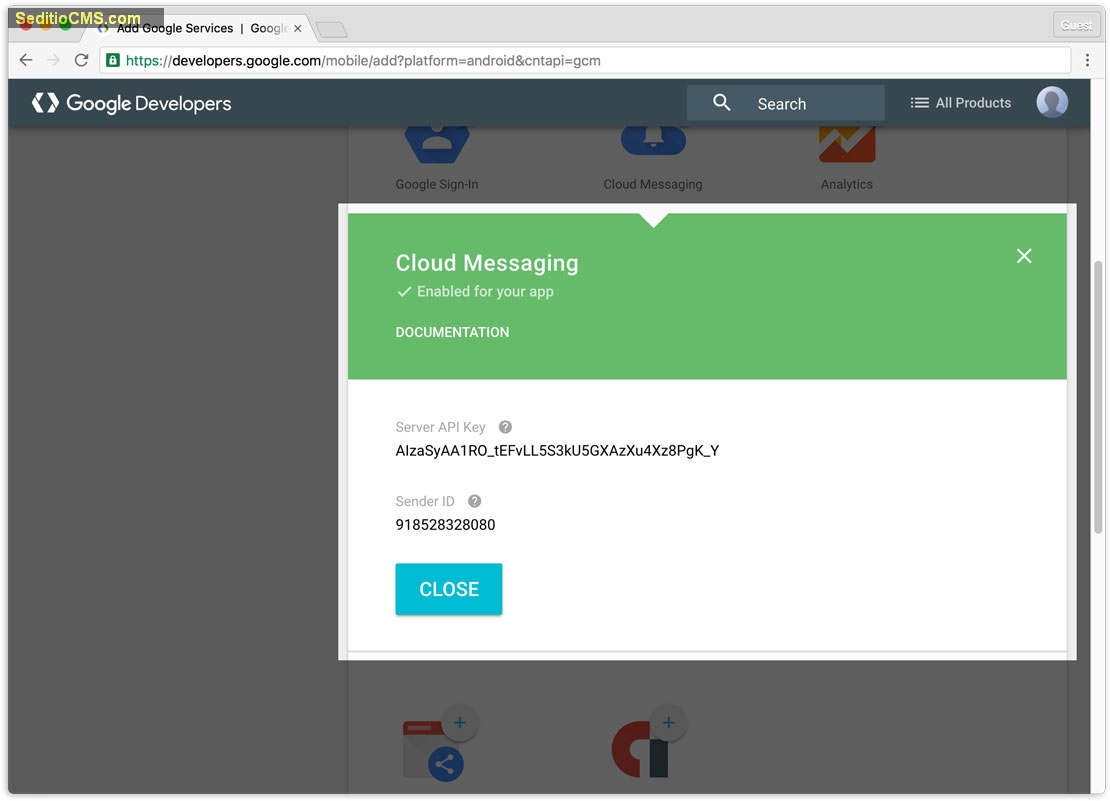Click the vertical page scrollbar
This screenshot has width=1110, height=801.
point(1098,396)
